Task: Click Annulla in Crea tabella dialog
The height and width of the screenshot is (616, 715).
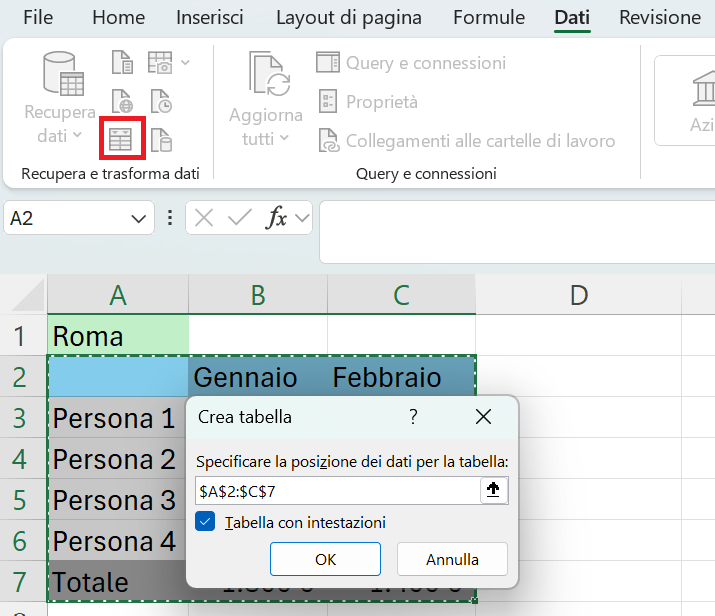Action: [452, 559]
